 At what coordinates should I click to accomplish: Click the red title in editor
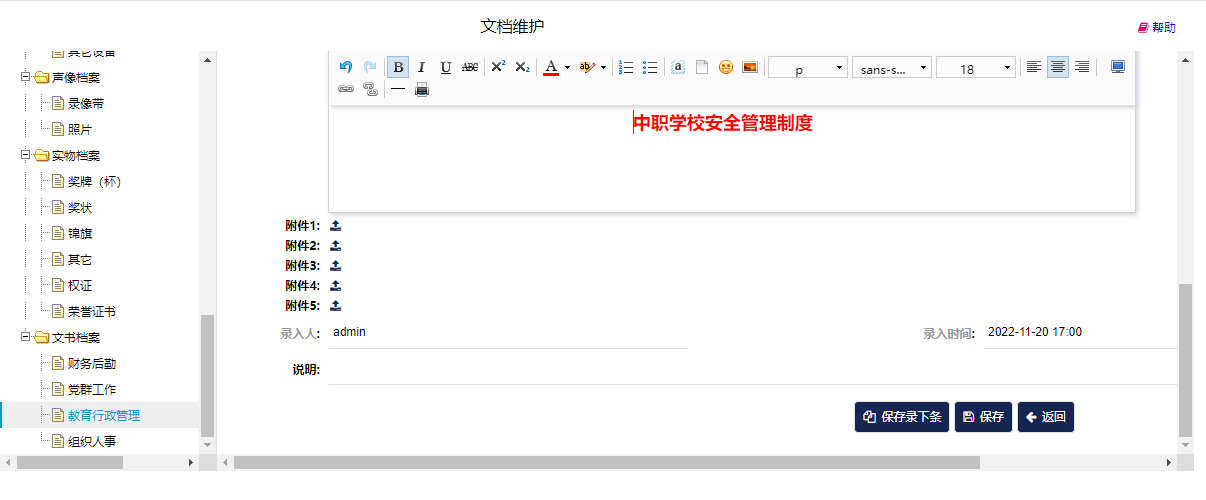[x=722, y=124]
